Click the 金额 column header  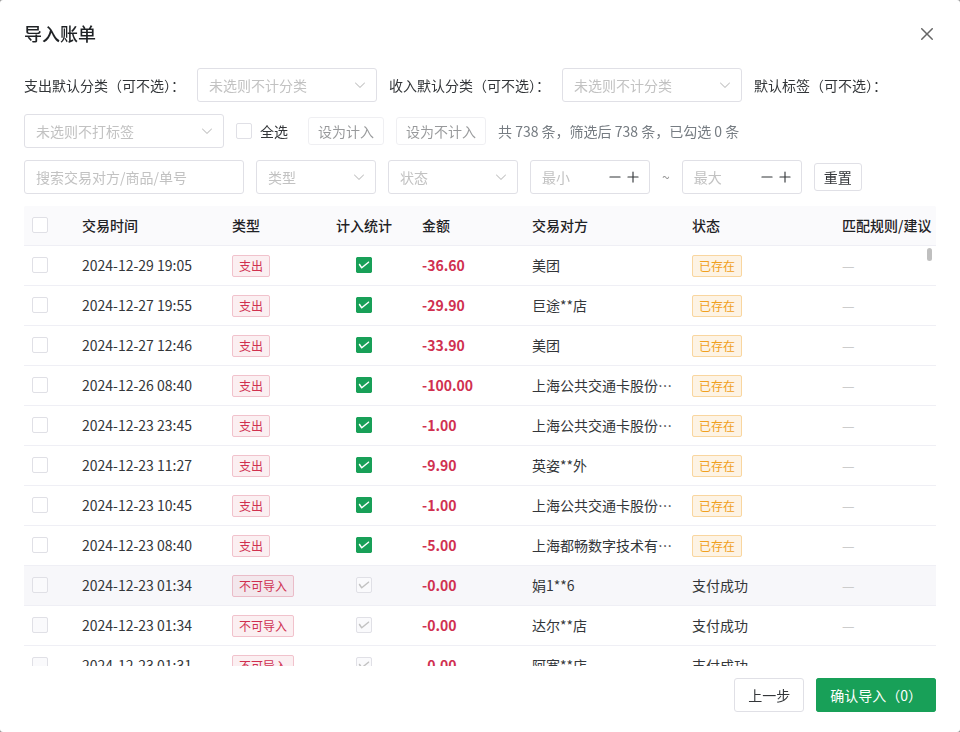click(436, 226)
